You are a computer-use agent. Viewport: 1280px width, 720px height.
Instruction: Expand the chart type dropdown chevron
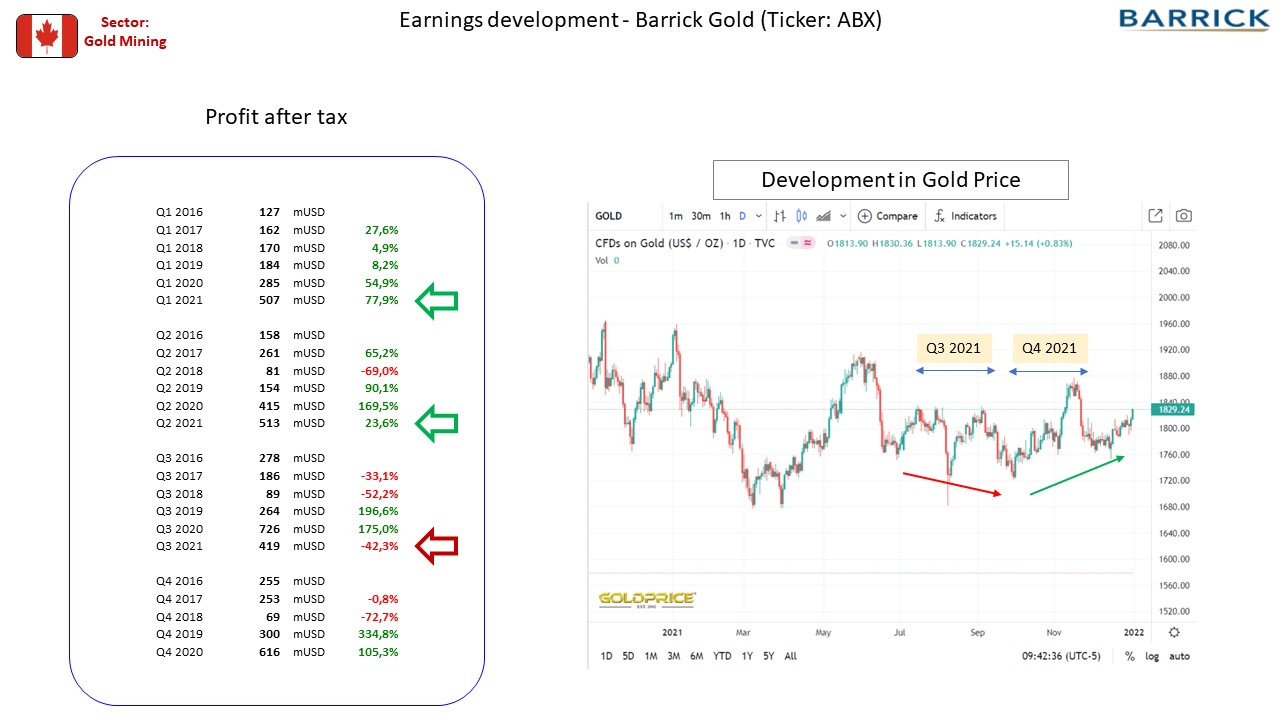pos(844,215)
